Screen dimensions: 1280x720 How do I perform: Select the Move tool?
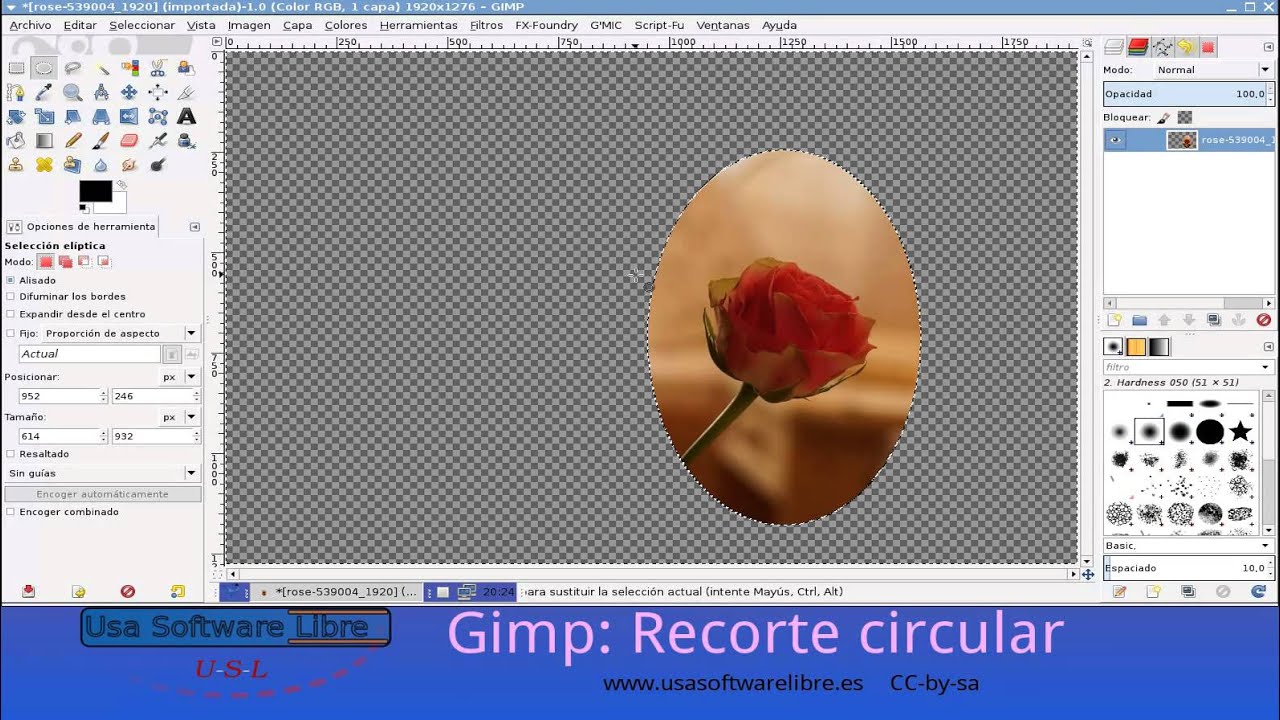pyautogui.click(x=129, y=92)
